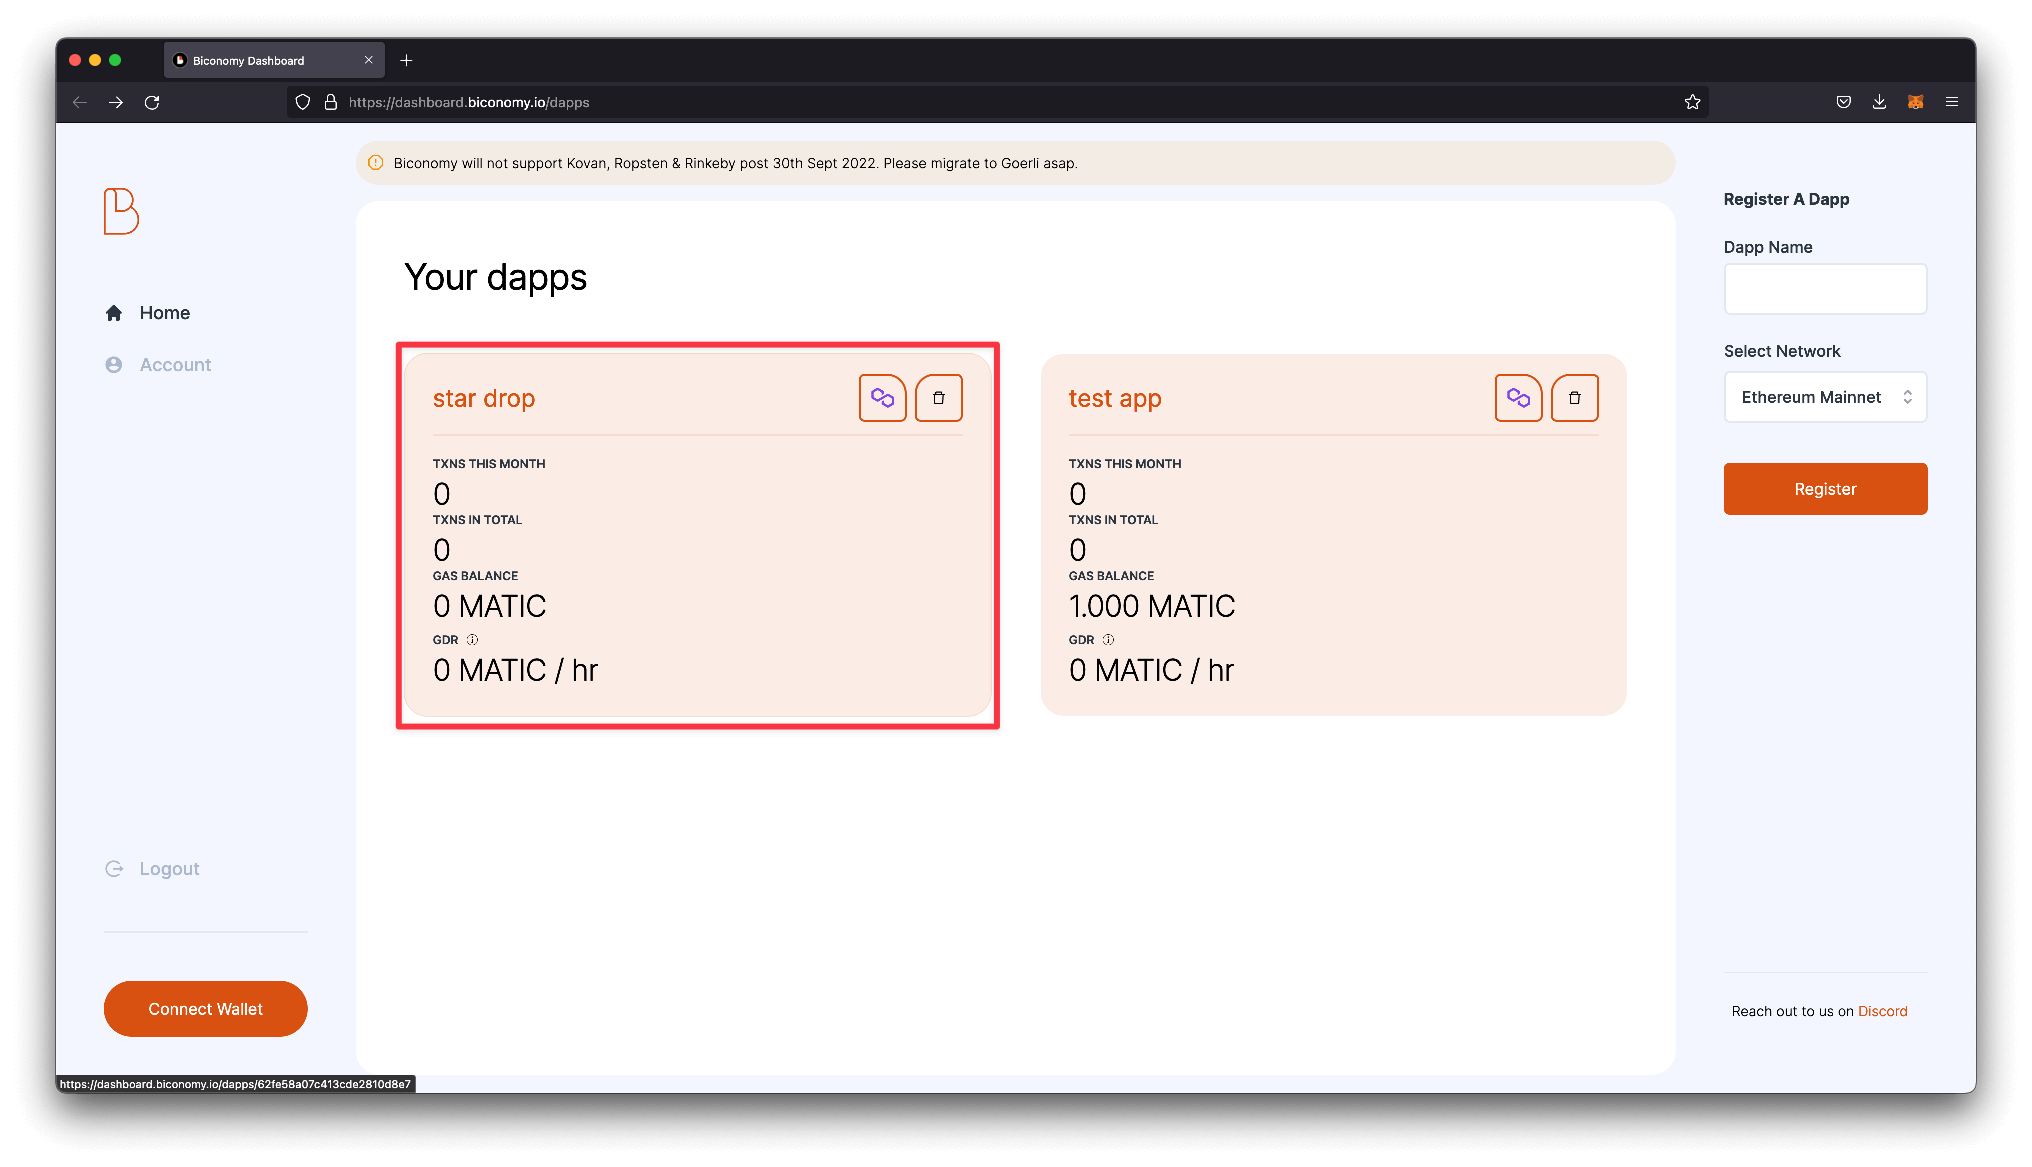The width and height of the screenshot is (2032, 1167).
Task: Open the Polygon network icon on star drop
Action: click(x=883, y=397)
